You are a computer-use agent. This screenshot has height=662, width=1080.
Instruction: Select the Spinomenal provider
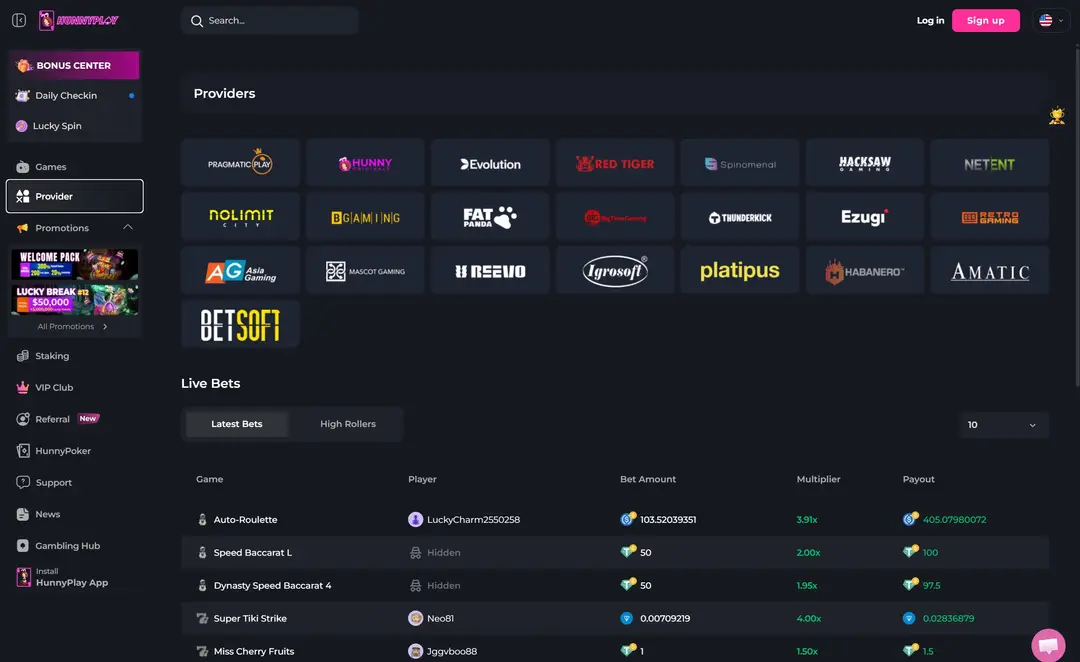click(740, 163)
